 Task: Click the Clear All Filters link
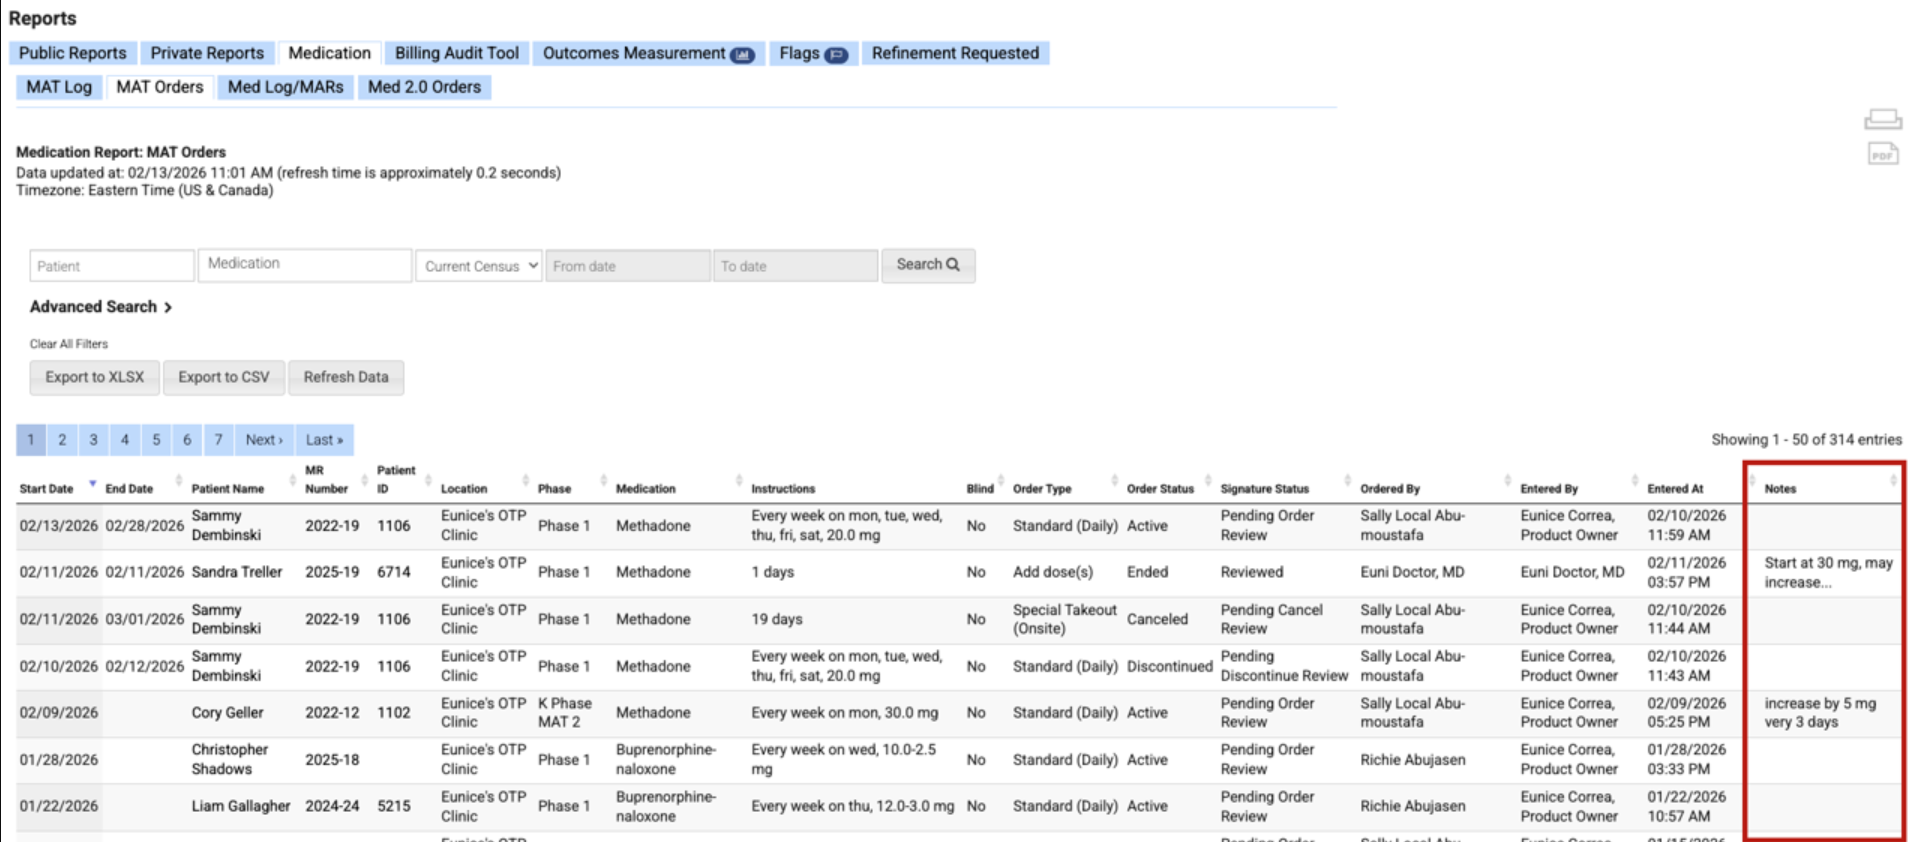(69, 344)
